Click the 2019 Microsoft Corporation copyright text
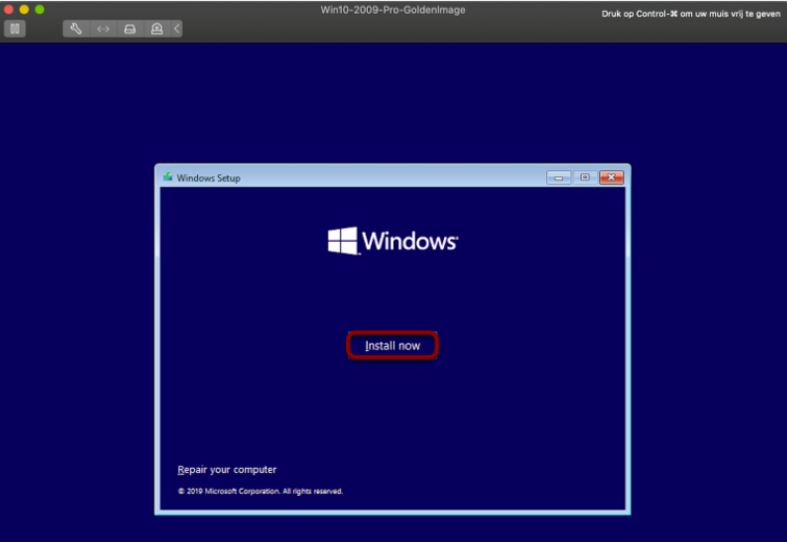Viewport: 787px width, 542px height. [260, 491]
